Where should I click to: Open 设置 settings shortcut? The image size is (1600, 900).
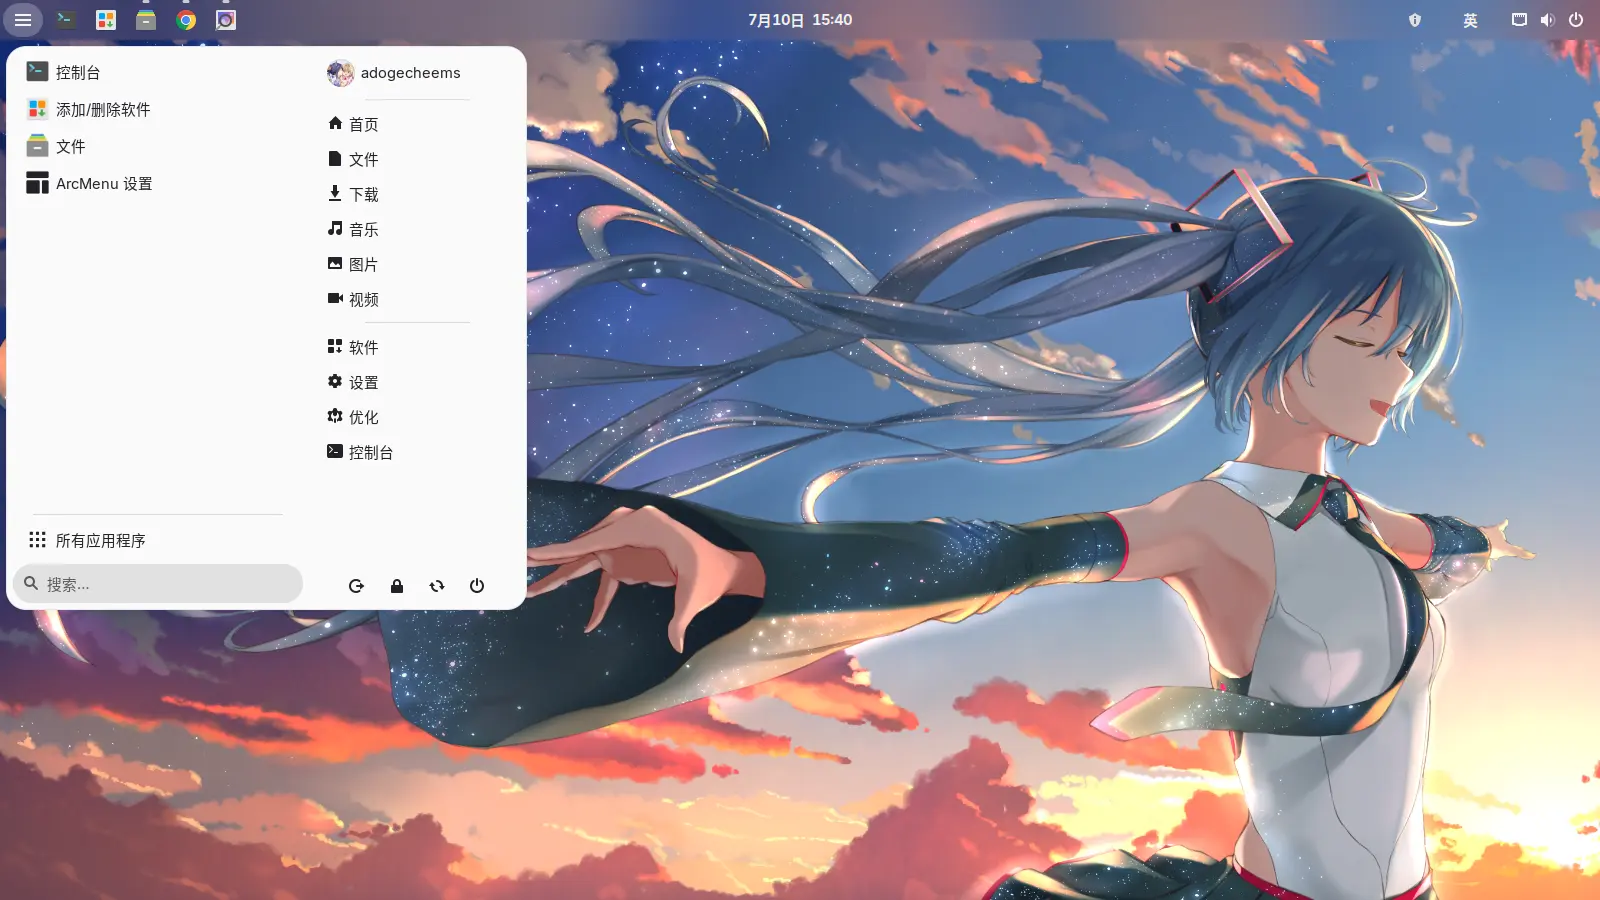[x=417, y=382]
